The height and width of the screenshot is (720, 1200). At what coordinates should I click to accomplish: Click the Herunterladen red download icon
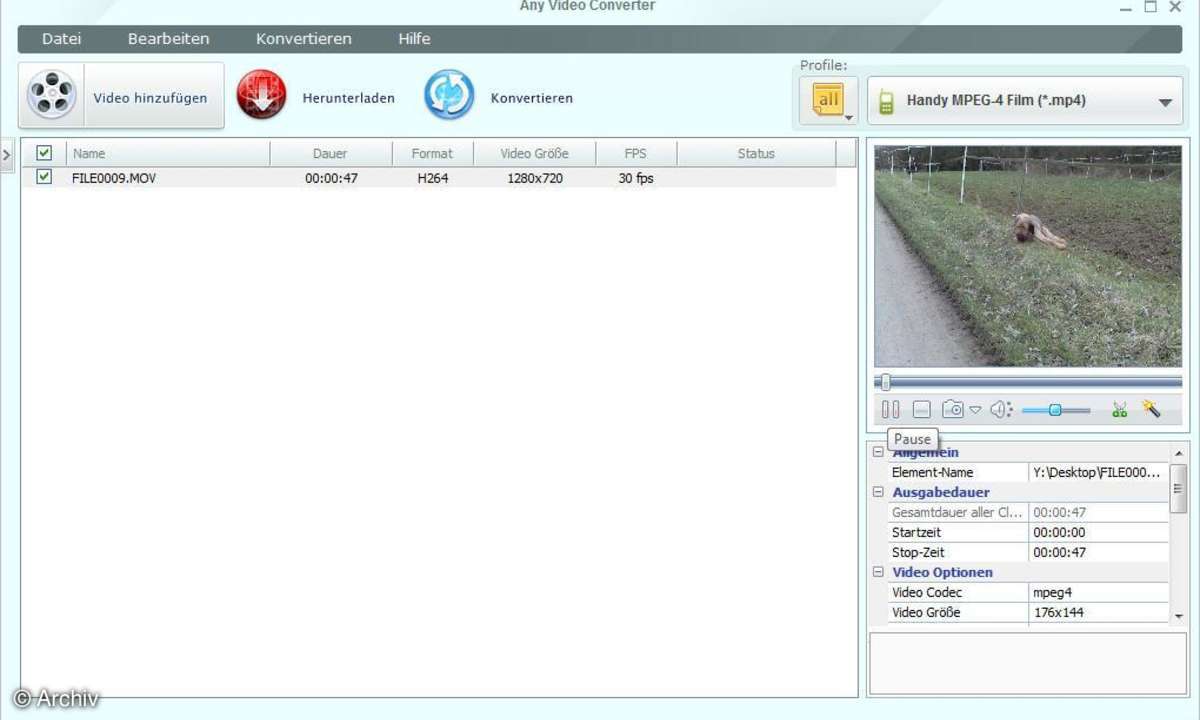261,96
